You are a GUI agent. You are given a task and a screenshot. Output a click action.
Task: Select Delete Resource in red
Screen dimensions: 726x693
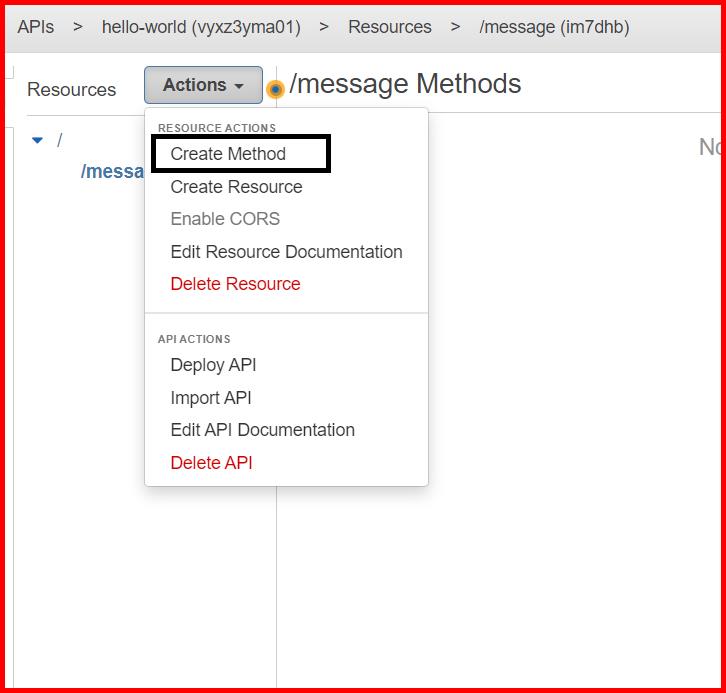click(235, 284)
